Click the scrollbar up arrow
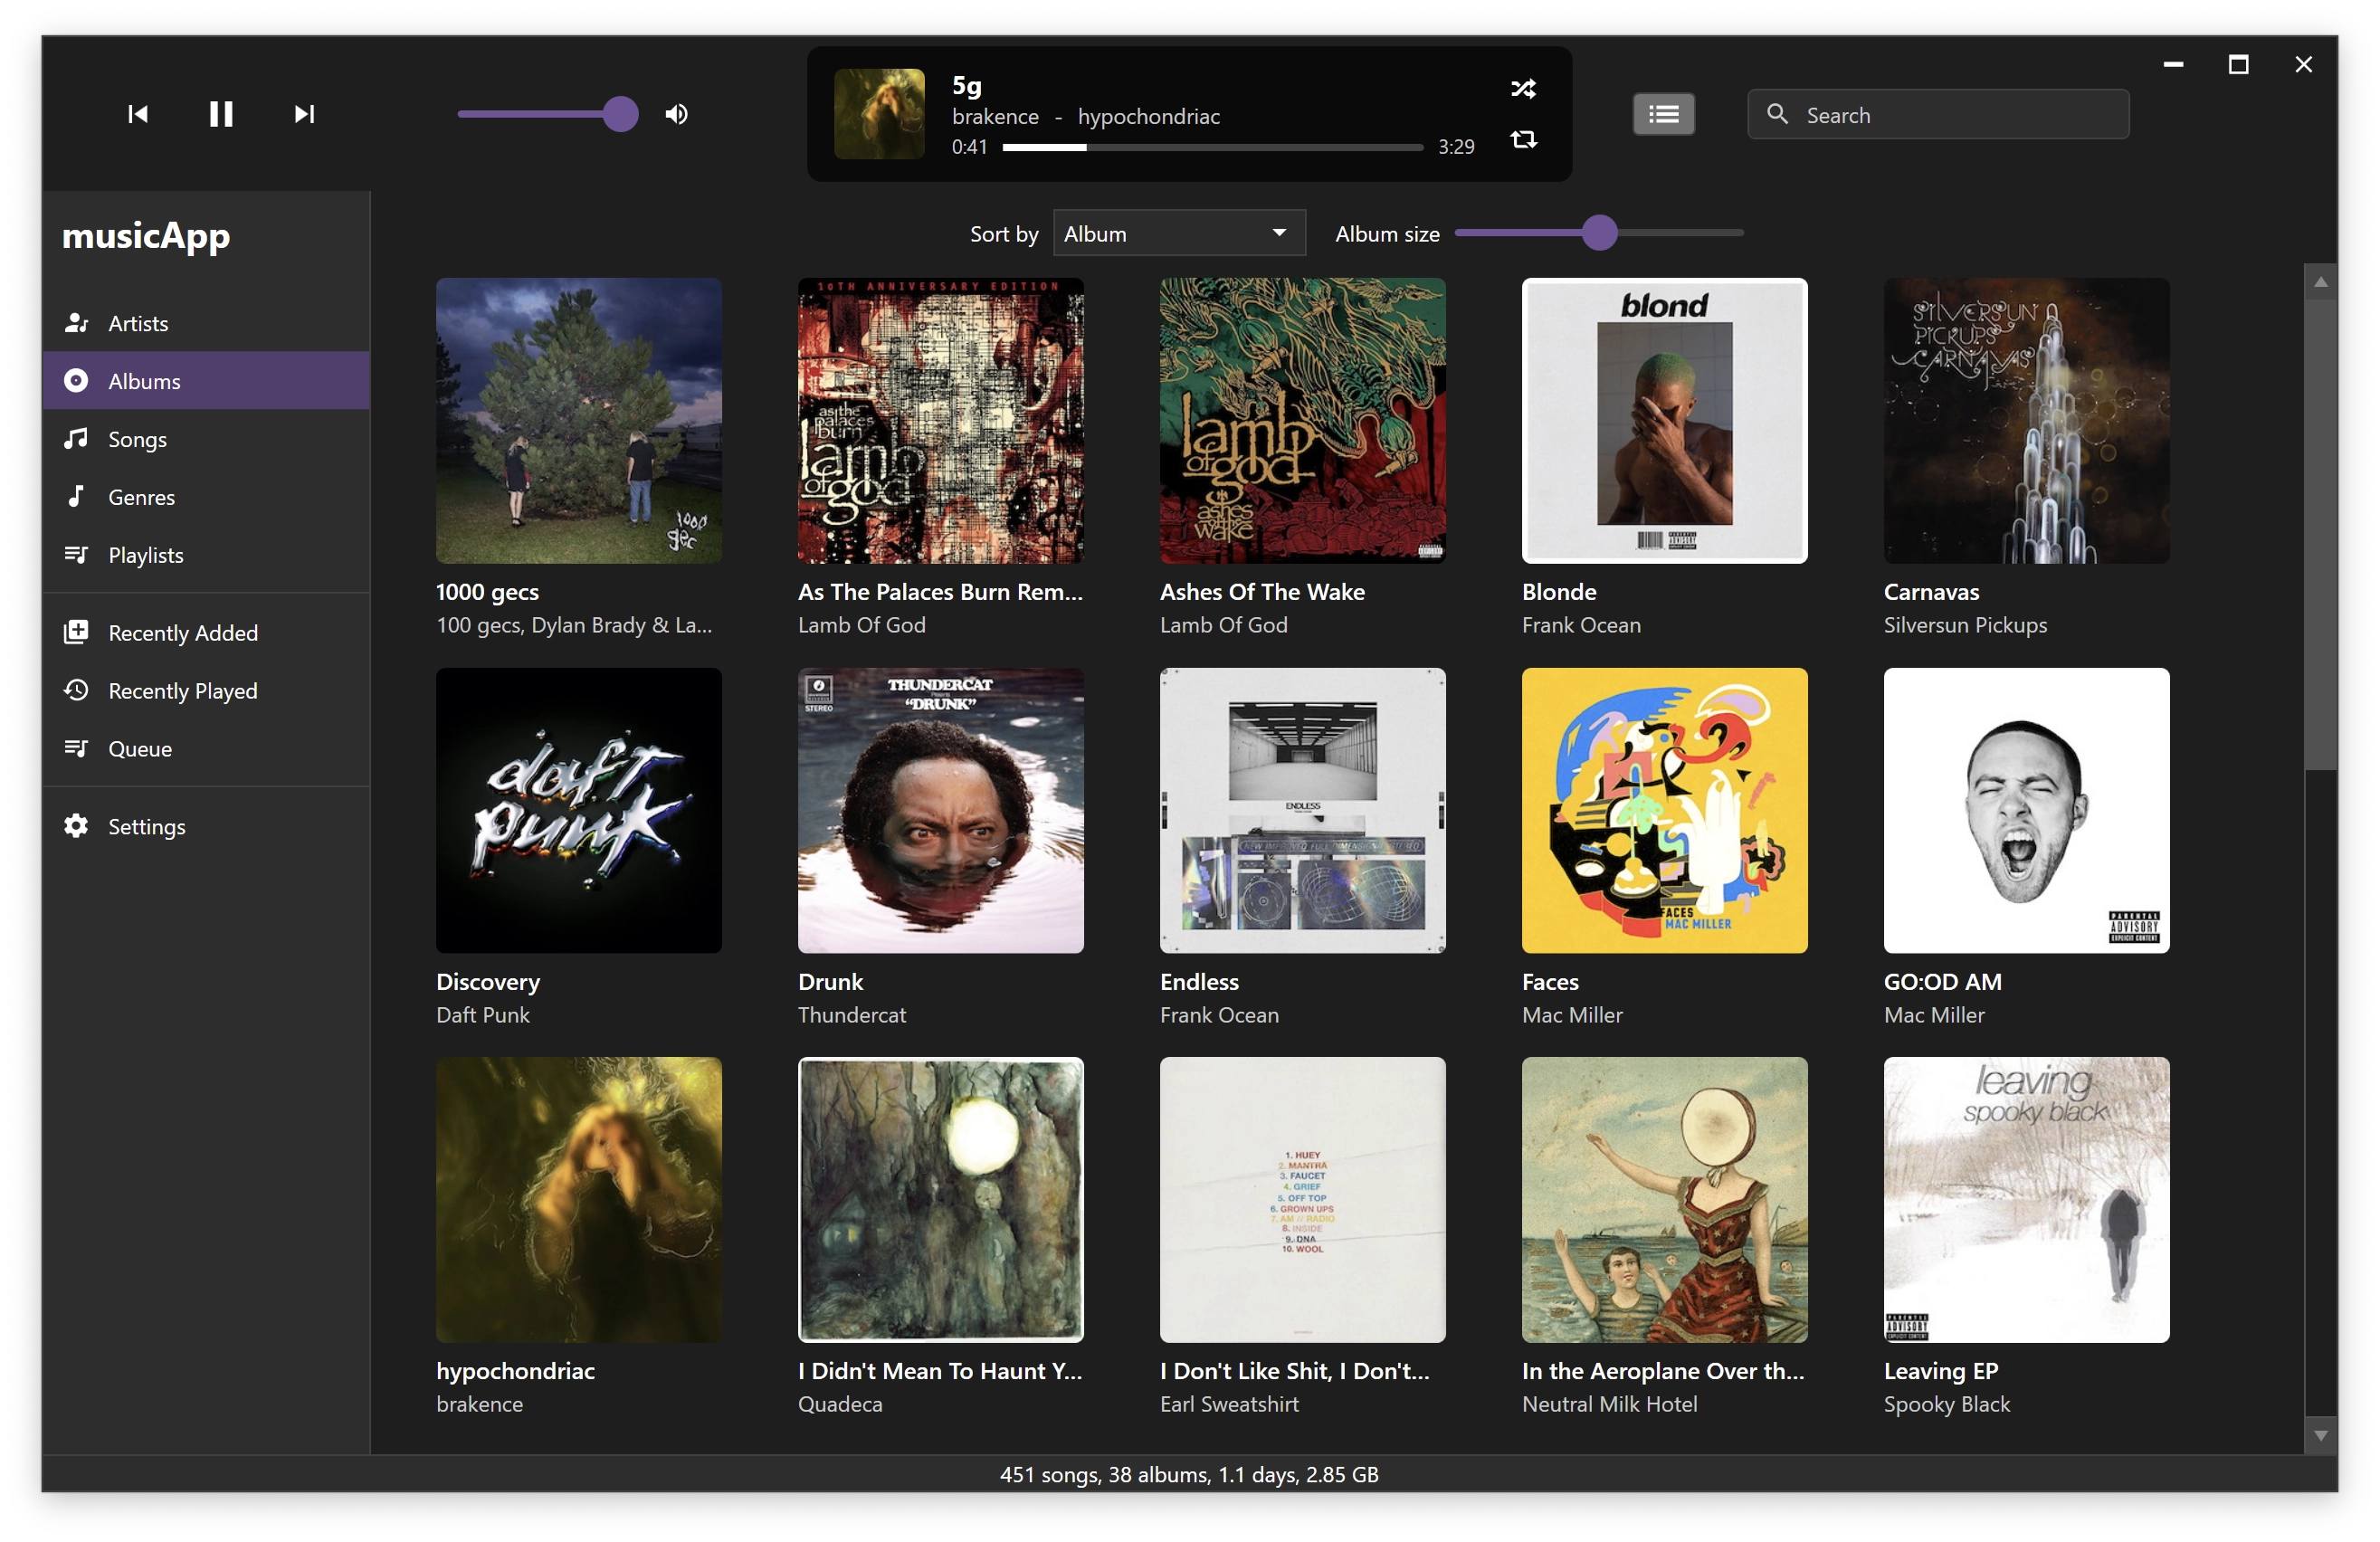Image resolution: width=2380 pixels, height=1542 pixels. (2320, 282)
